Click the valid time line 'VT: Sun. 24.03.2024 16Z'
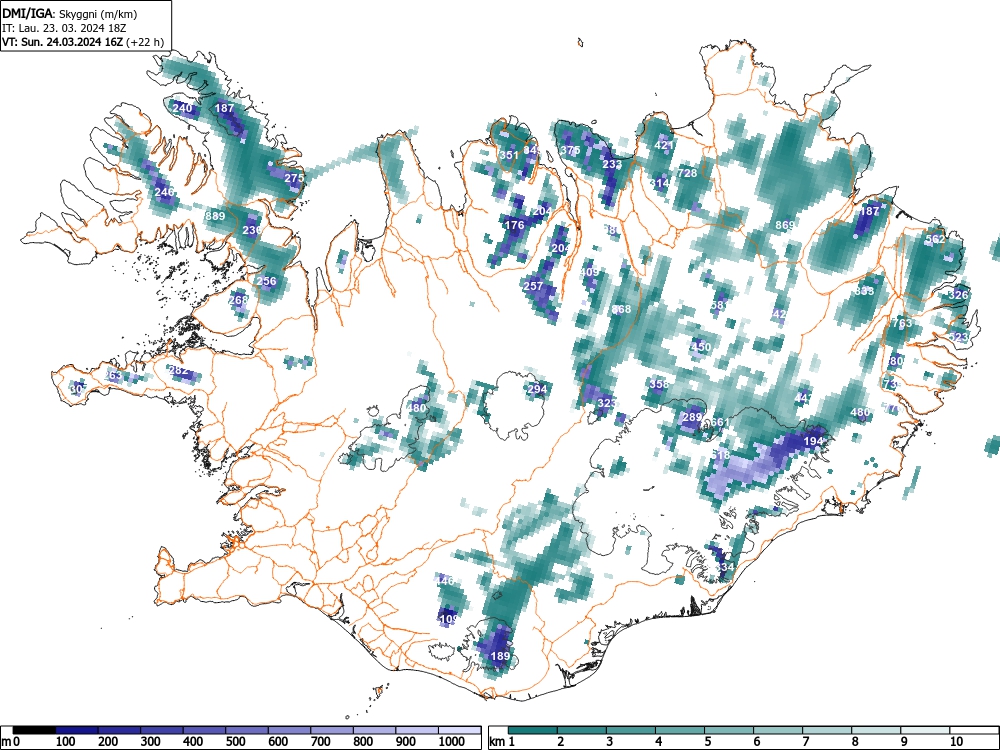1000x750 pixels. click(x=63, y=42)
